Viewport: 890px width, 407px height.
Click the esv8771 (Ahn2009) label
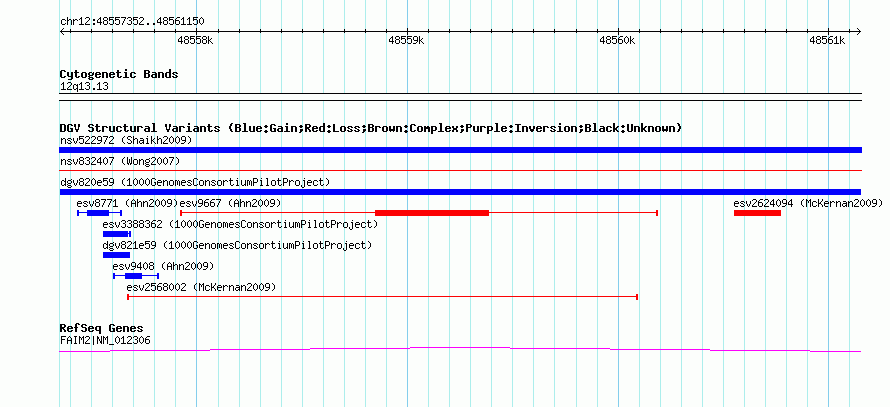pyautogui.click(x=127, y=203)
